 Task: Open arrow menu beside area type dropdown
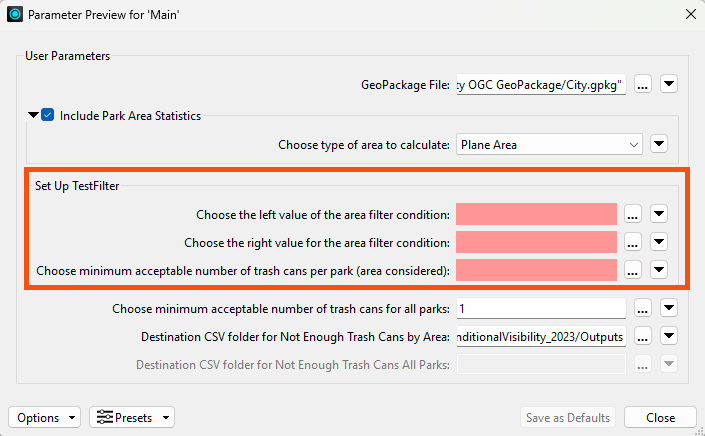pyautogui.click(x=659, y=144)
